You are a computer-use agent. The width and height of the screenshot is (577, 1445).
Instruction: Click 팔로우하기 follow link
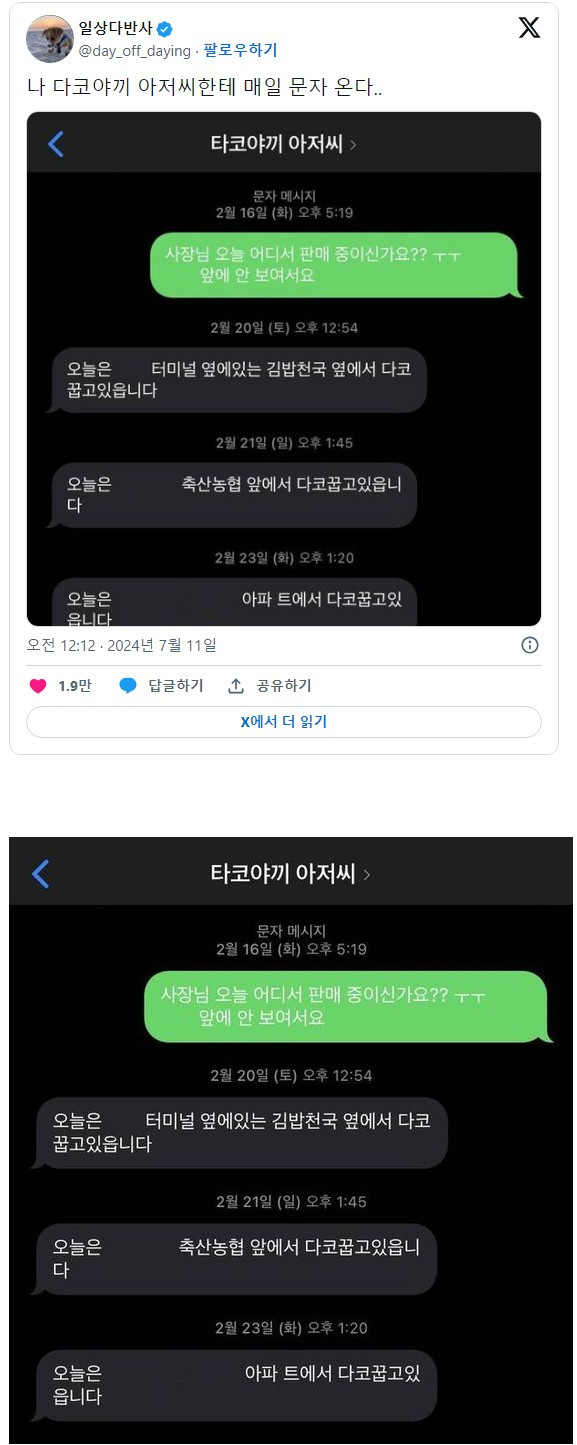pyautogui.click(x=241, y=50)
